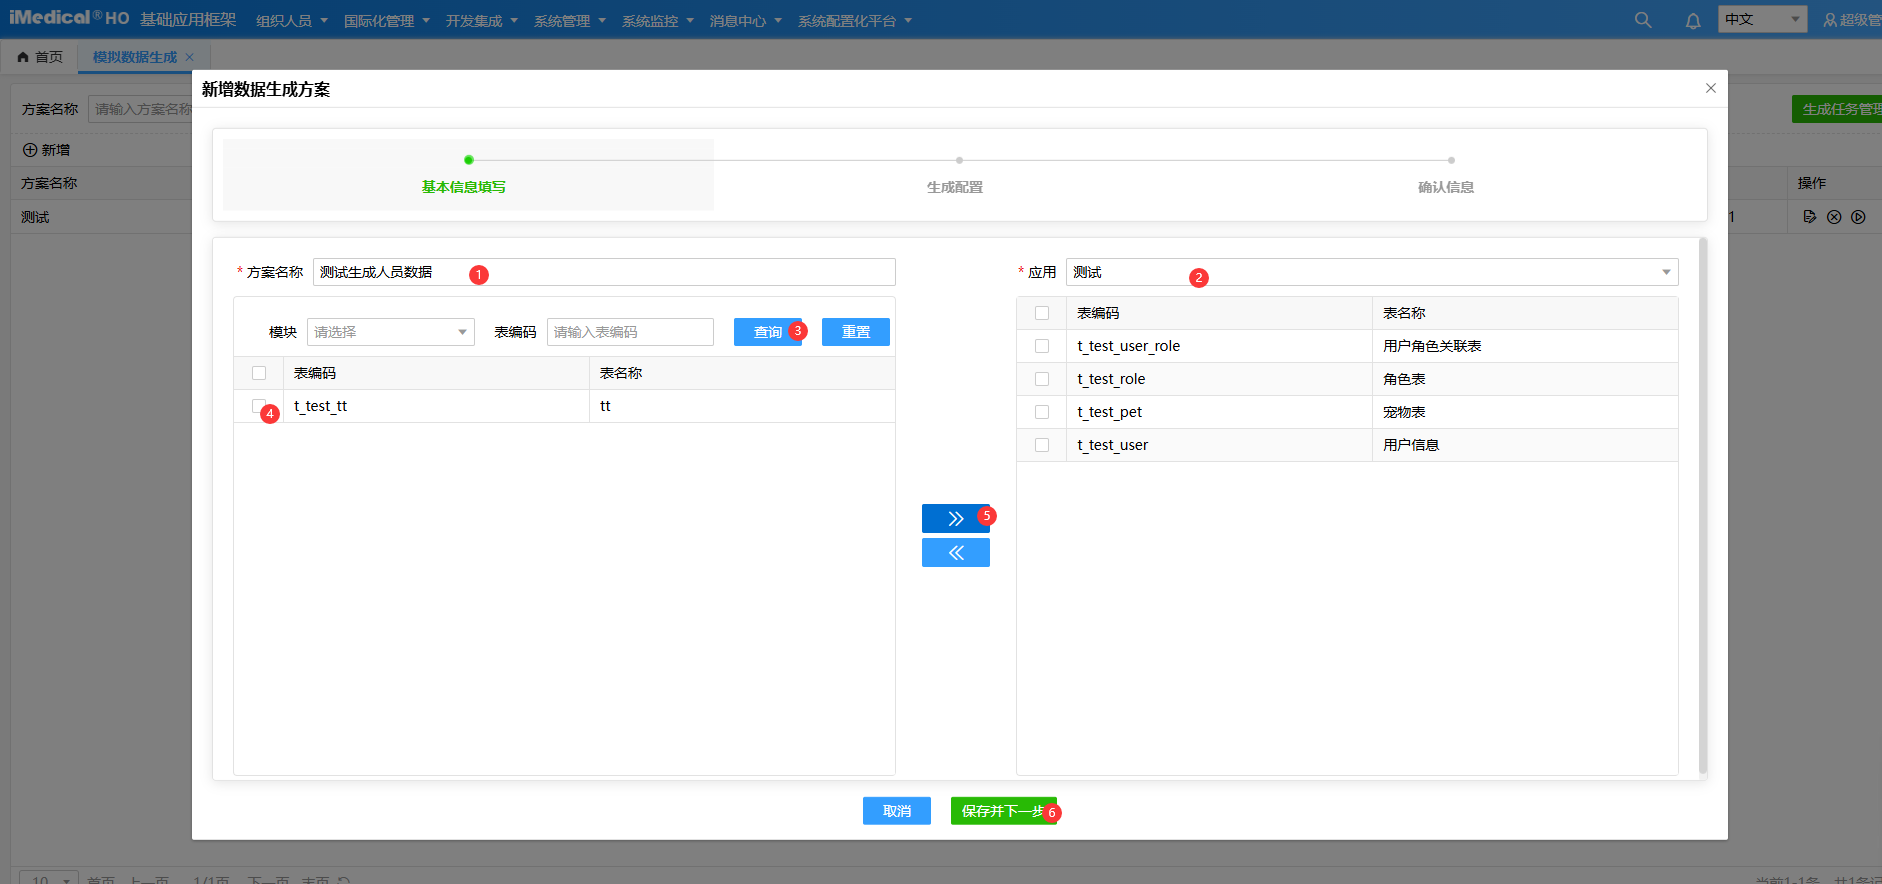Click the edit icon in the 操作 column
Image resolution: width=1882 pixels, height=884 pixels.
(x=1809, y=217)
